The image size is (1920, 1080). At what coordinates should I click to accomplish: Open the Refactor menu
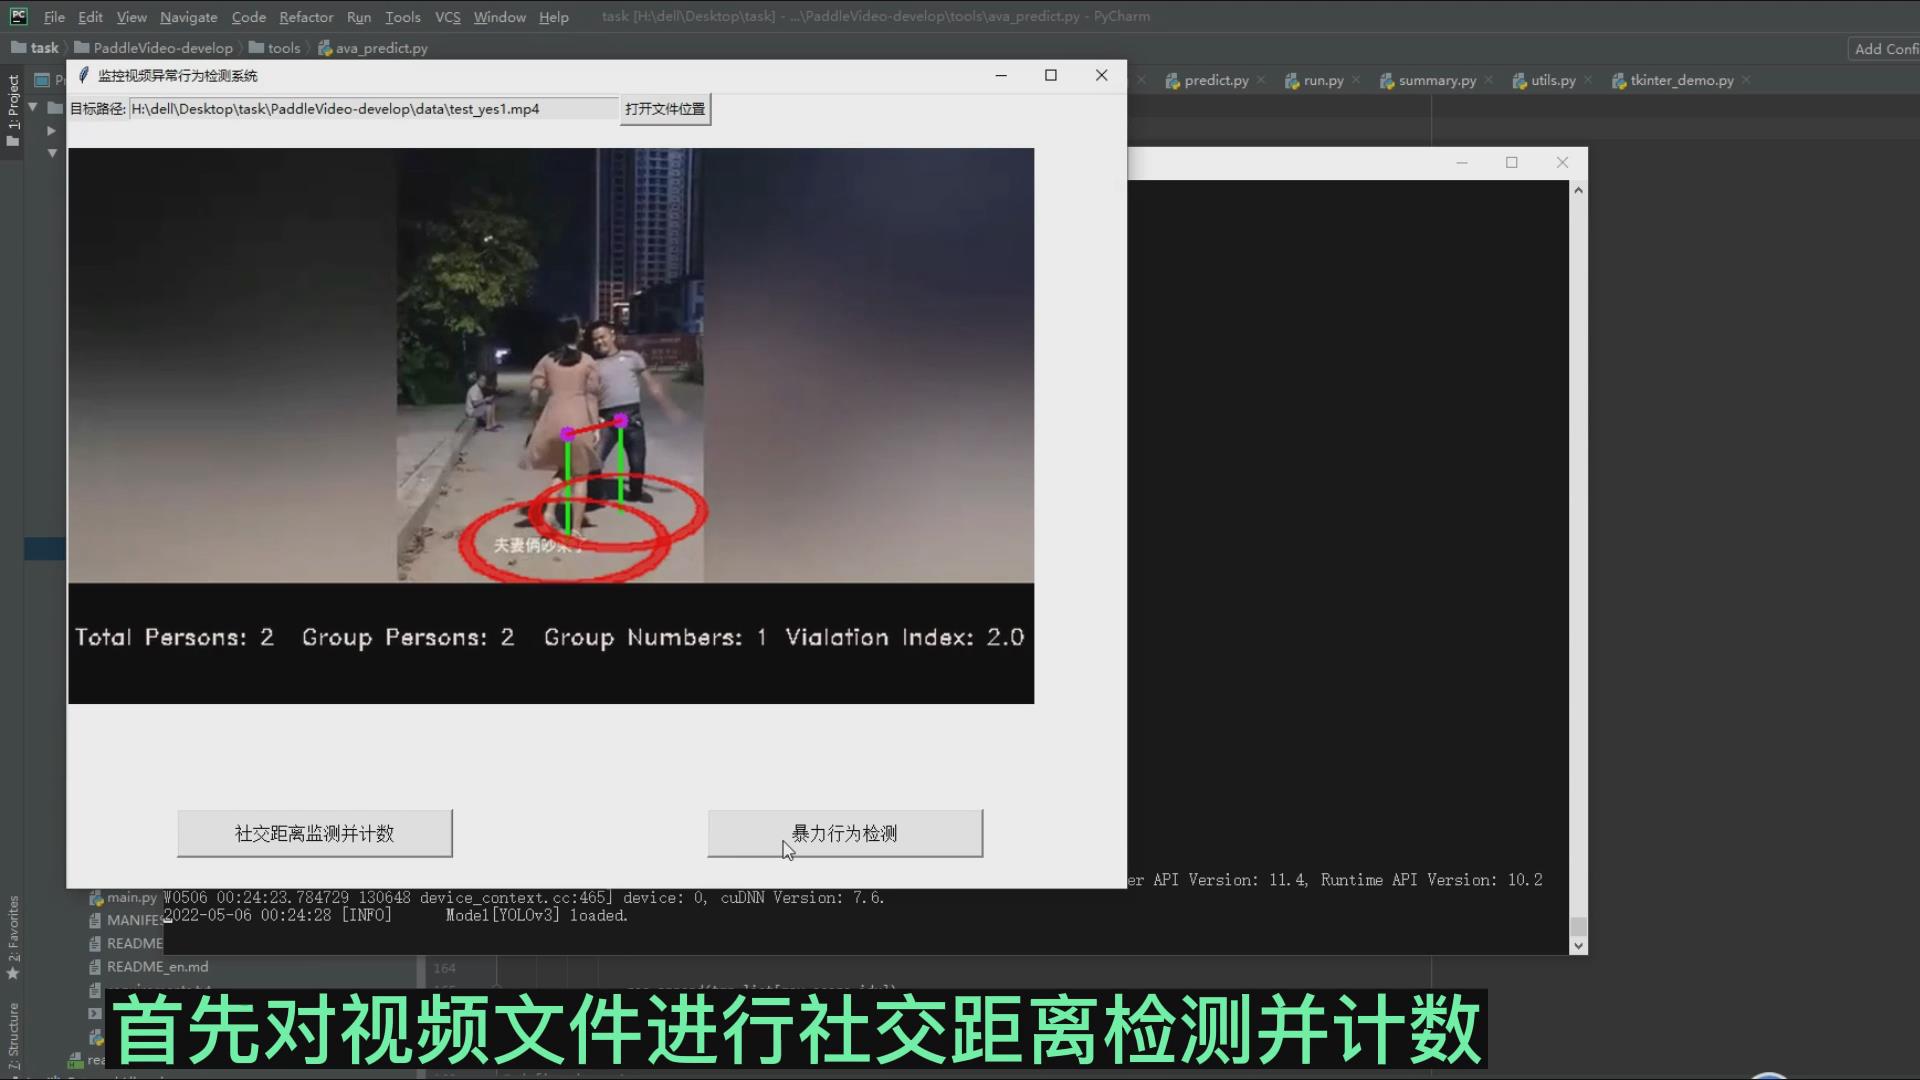pos(306,17)
